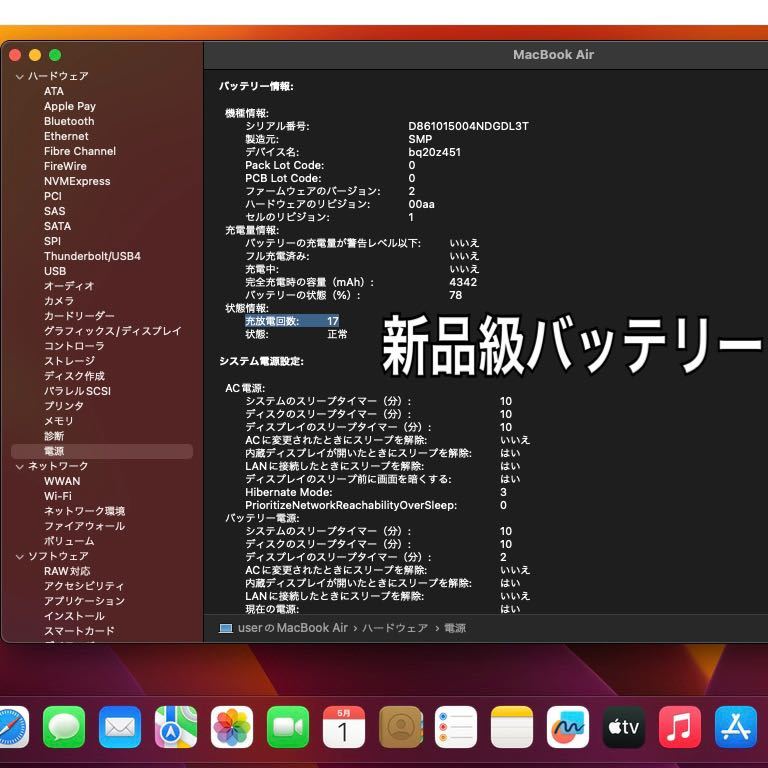Select Ethernet in the sidebar
Screen dimensions: 768x768
tap(66, 136)
